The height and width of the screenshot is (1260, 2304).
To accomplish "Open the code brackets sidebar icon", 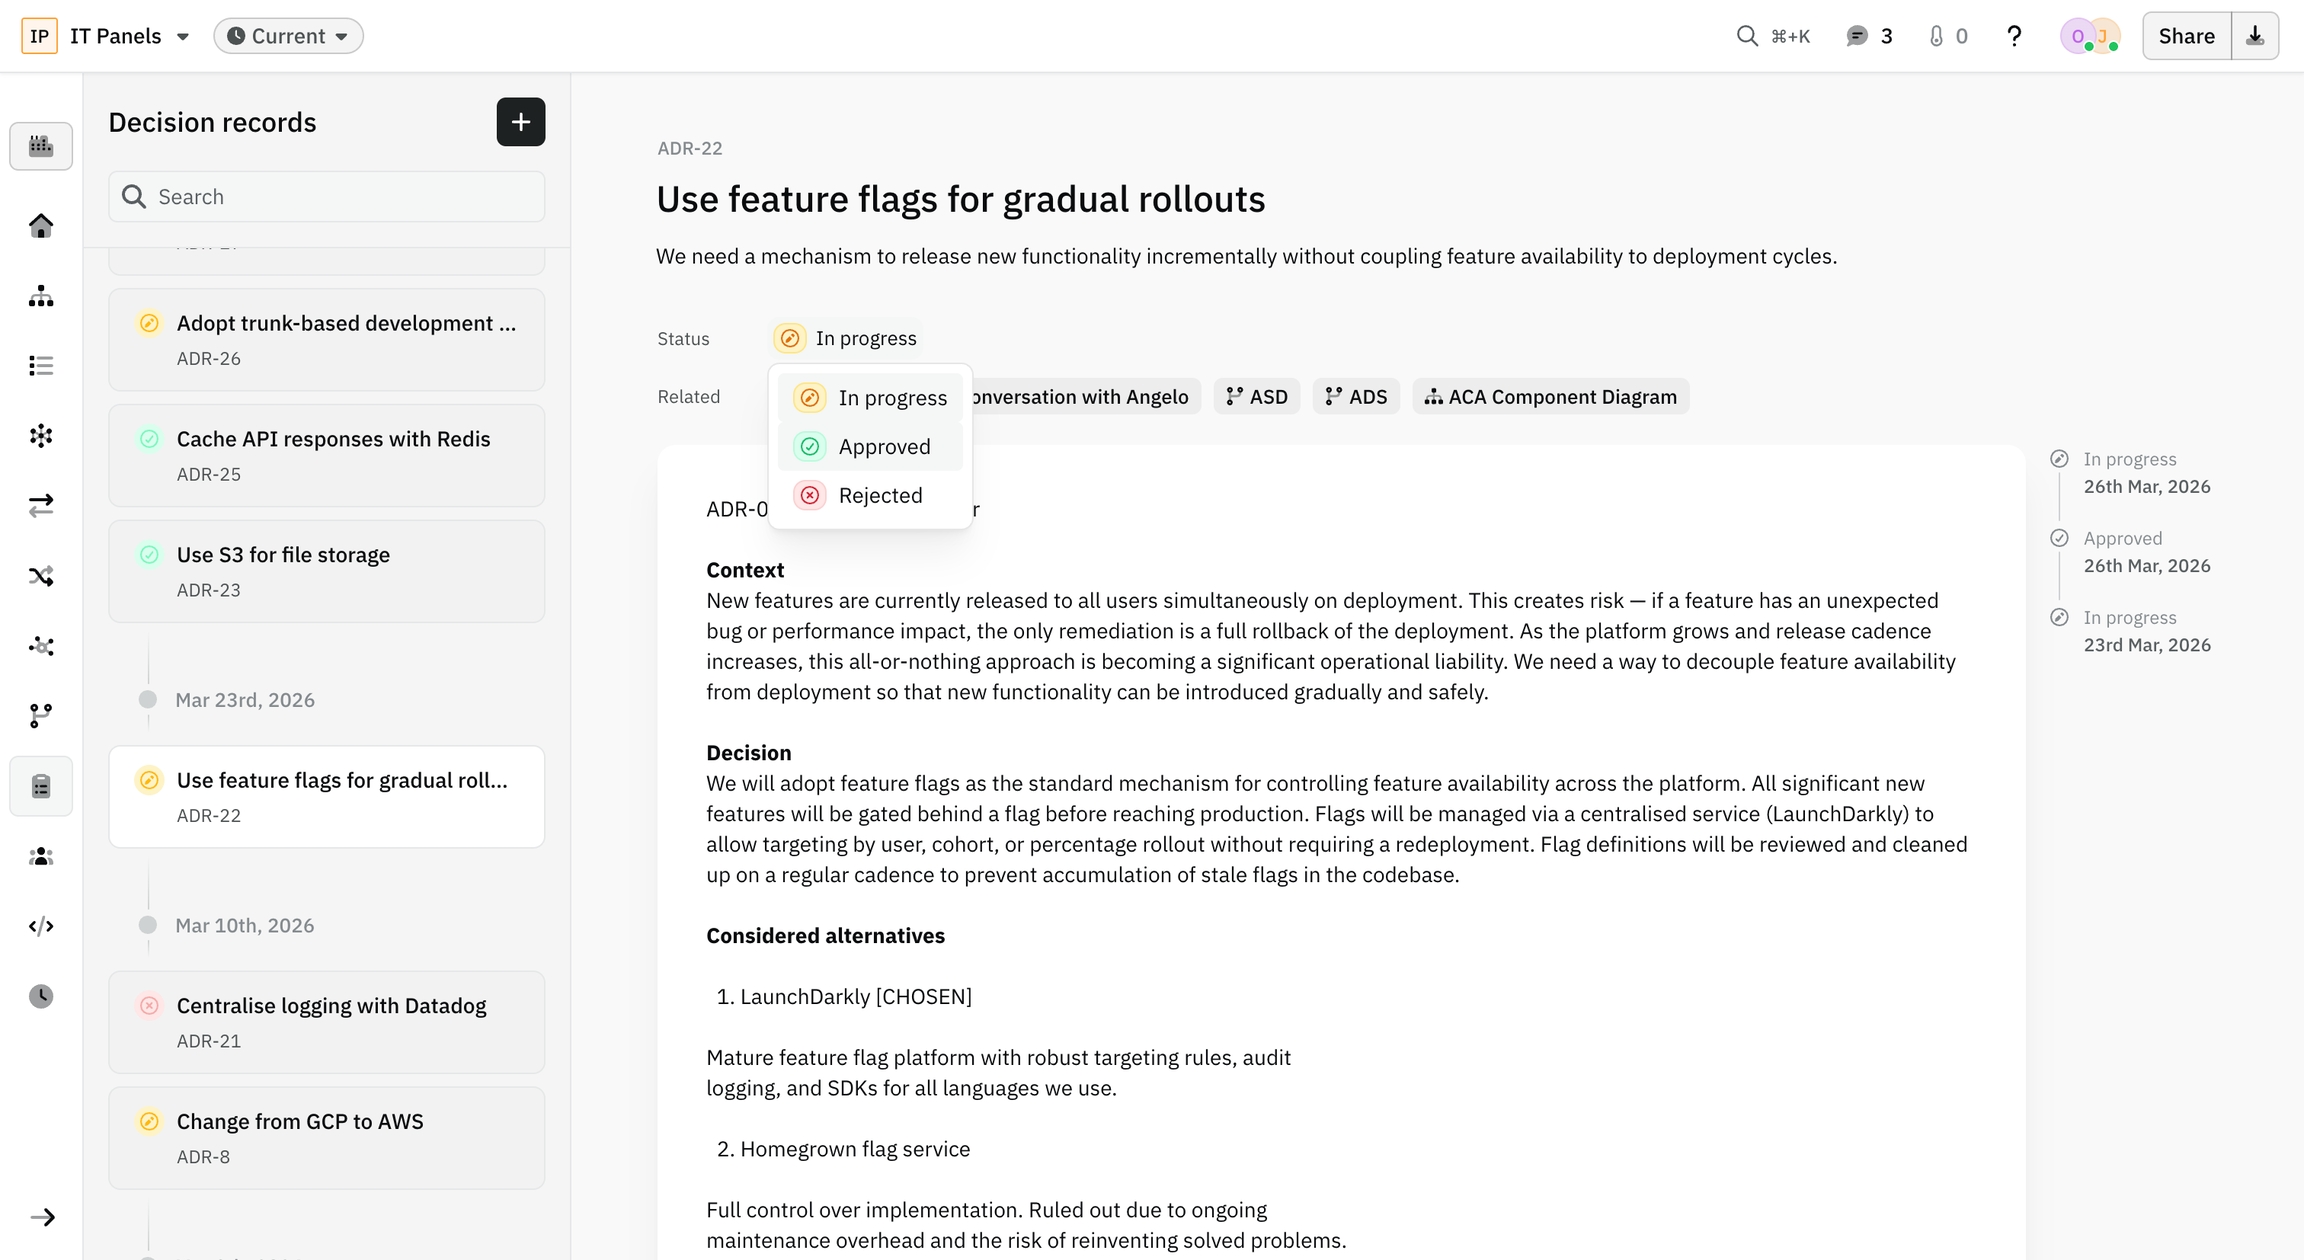I will [x=41, y=926].
